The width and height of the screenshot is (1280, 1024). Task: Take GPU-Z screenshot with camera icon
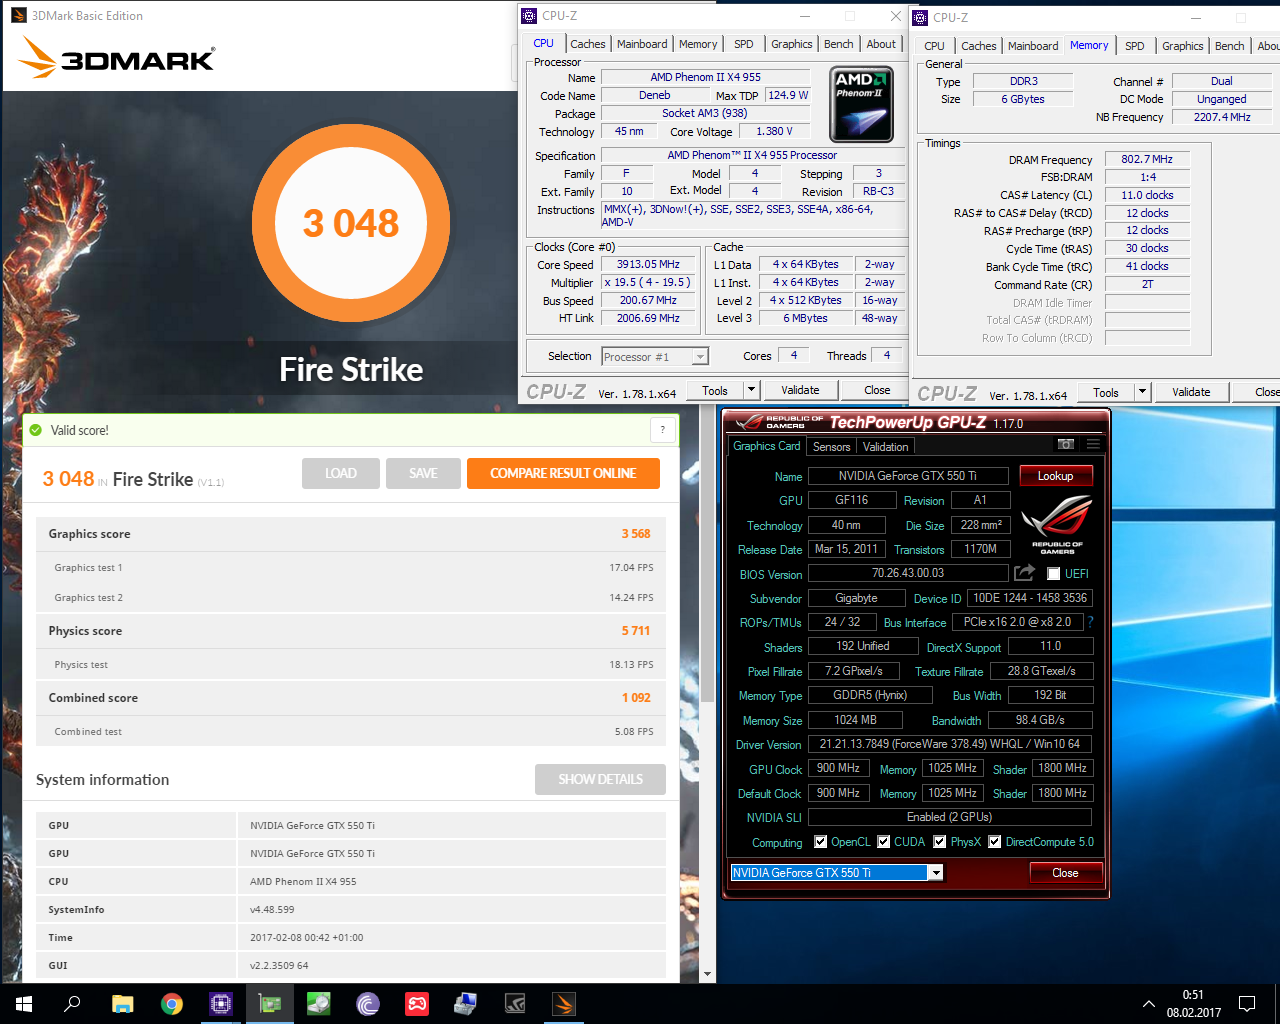pos(1066,445)
